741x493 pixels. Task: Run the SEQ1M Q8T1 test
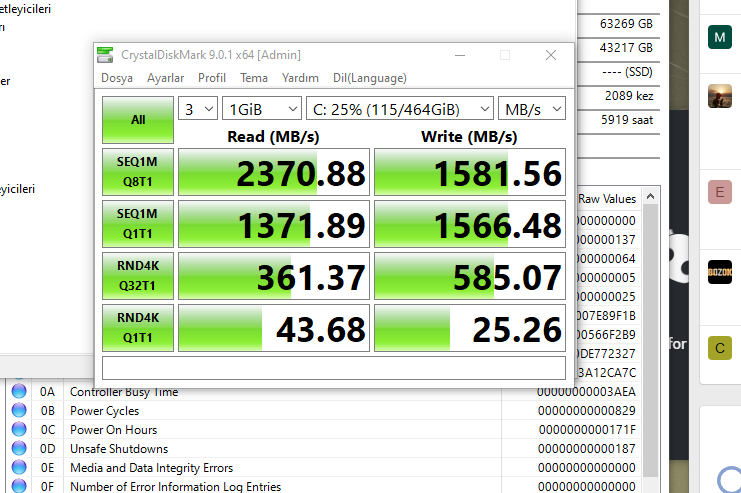click(138, 172)
